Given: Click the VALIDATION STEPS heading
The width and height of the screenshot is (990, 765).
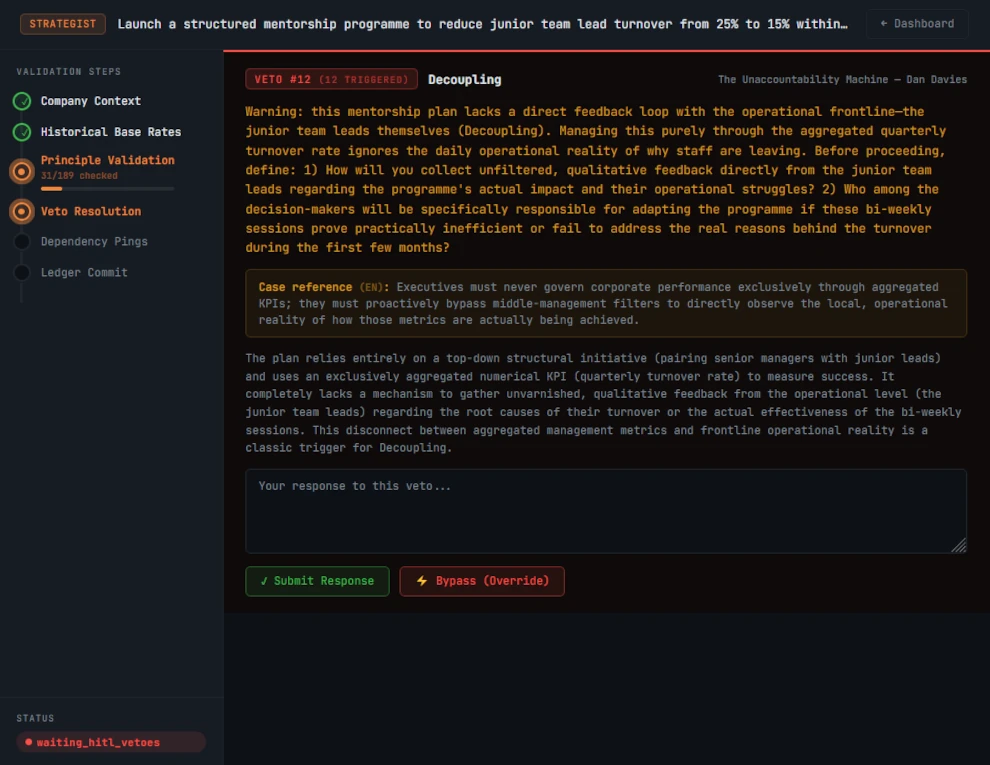Looking at the screenshot, I should click(69, 72).
